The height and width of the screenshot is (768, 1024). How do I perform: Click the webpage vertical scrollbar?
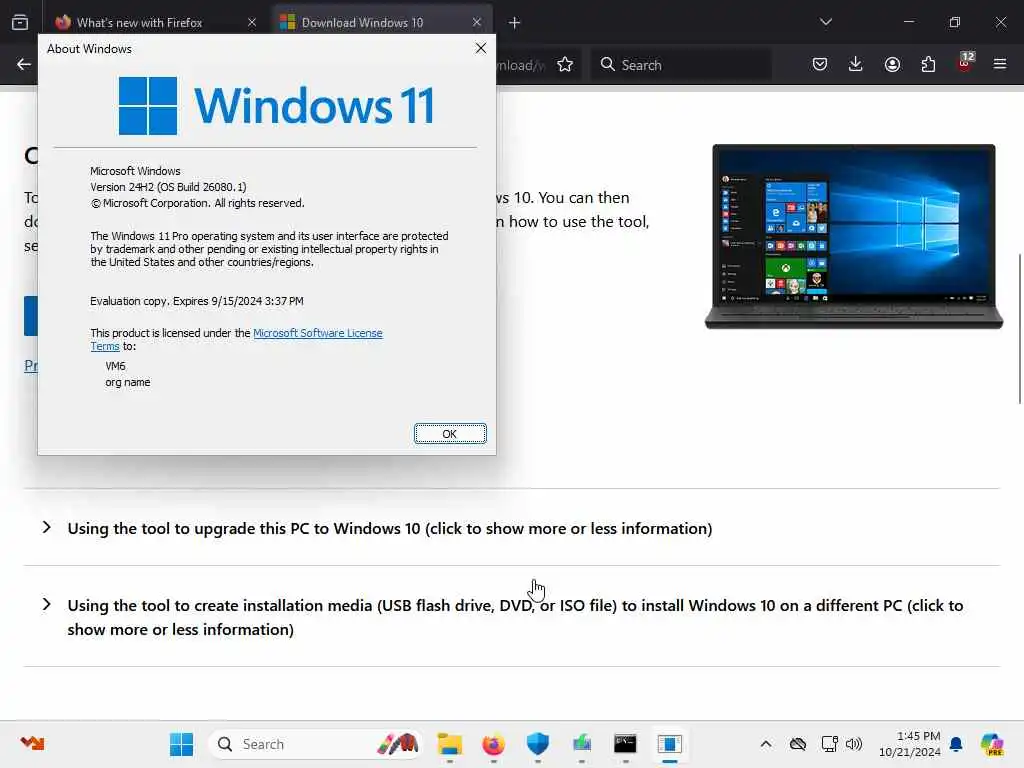click(1019, 328)
